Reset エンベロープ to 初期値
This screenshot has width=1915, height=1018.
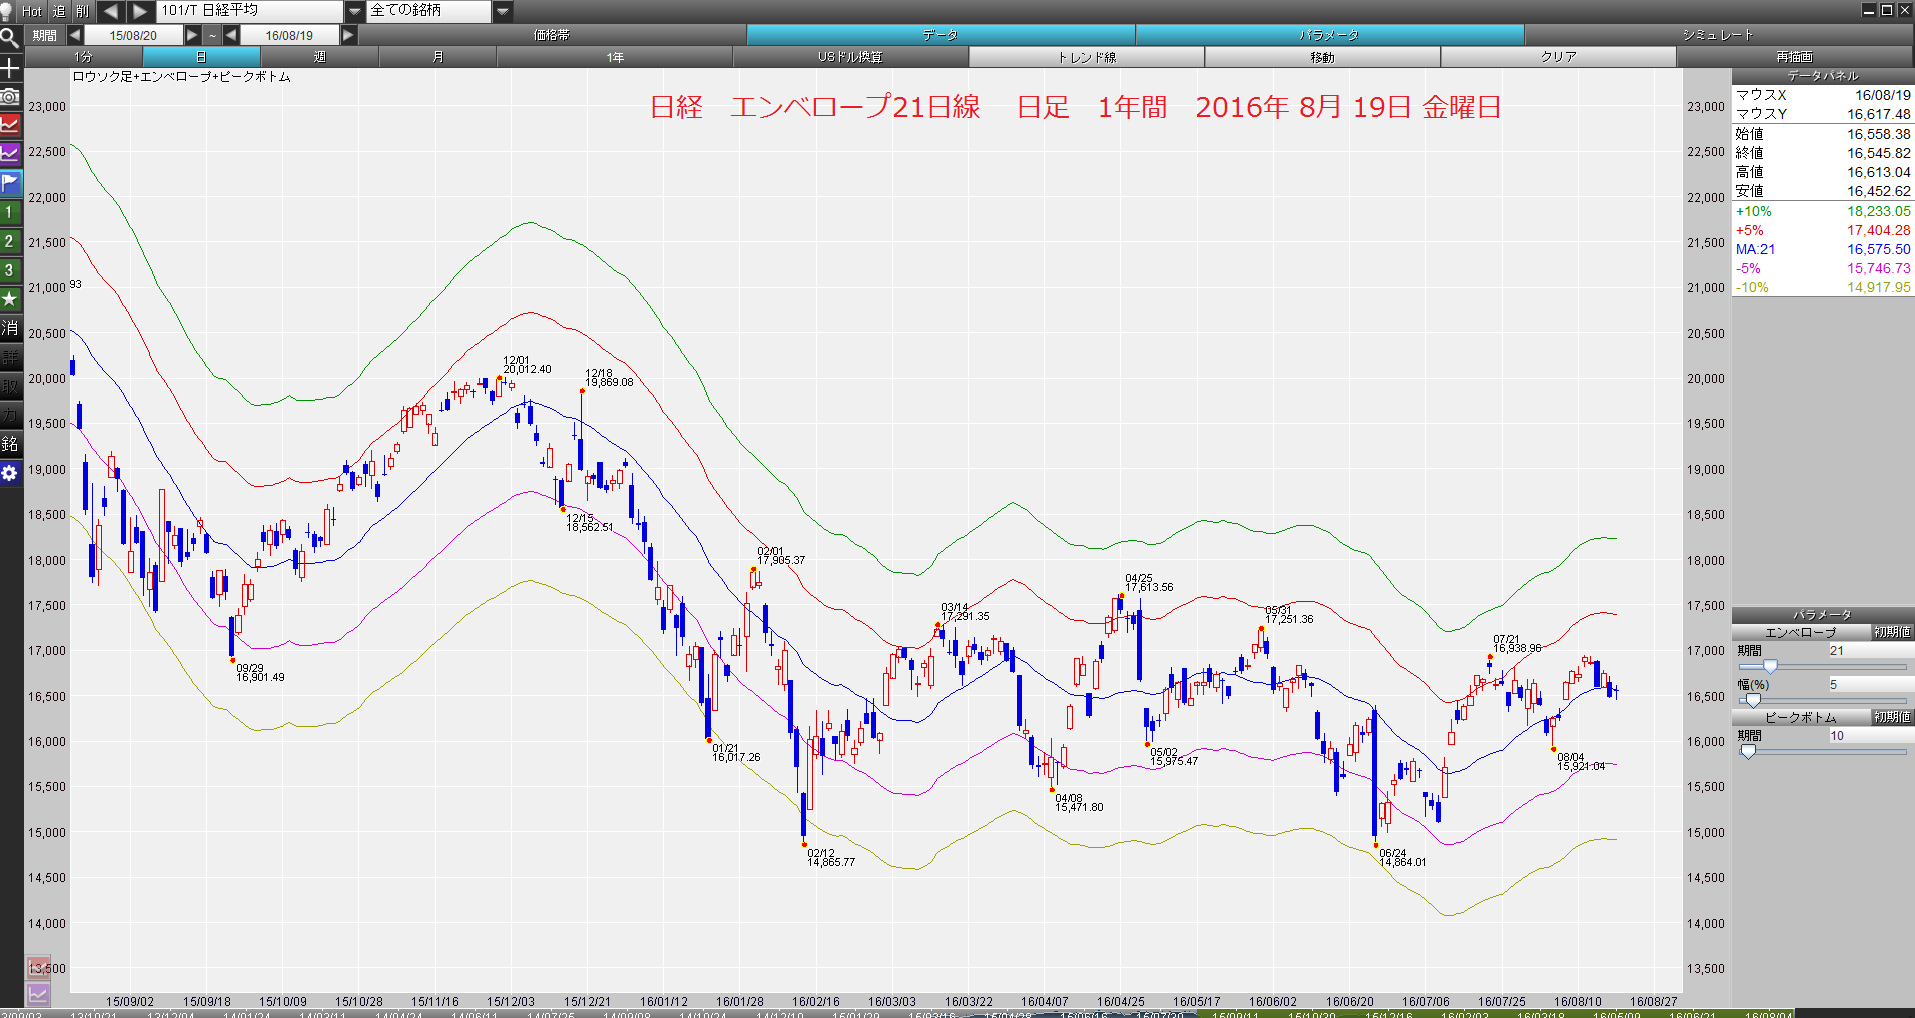[x=1892, y=632]
